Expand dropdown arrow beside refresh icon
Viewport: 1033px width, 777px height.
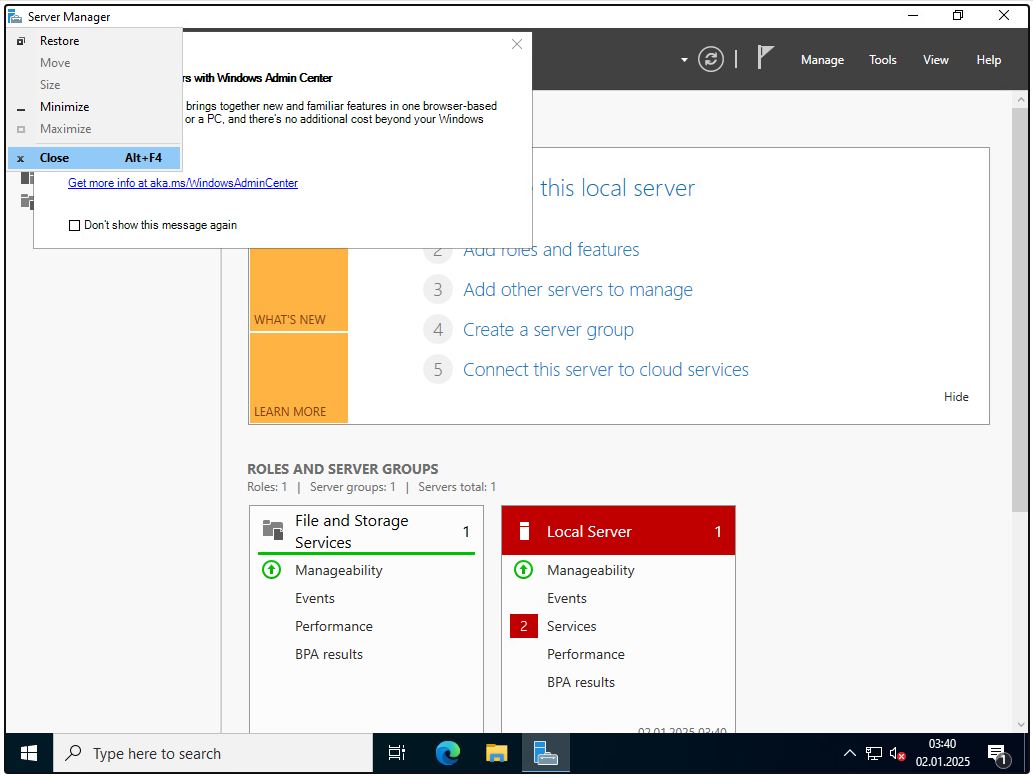coord(684,60)
